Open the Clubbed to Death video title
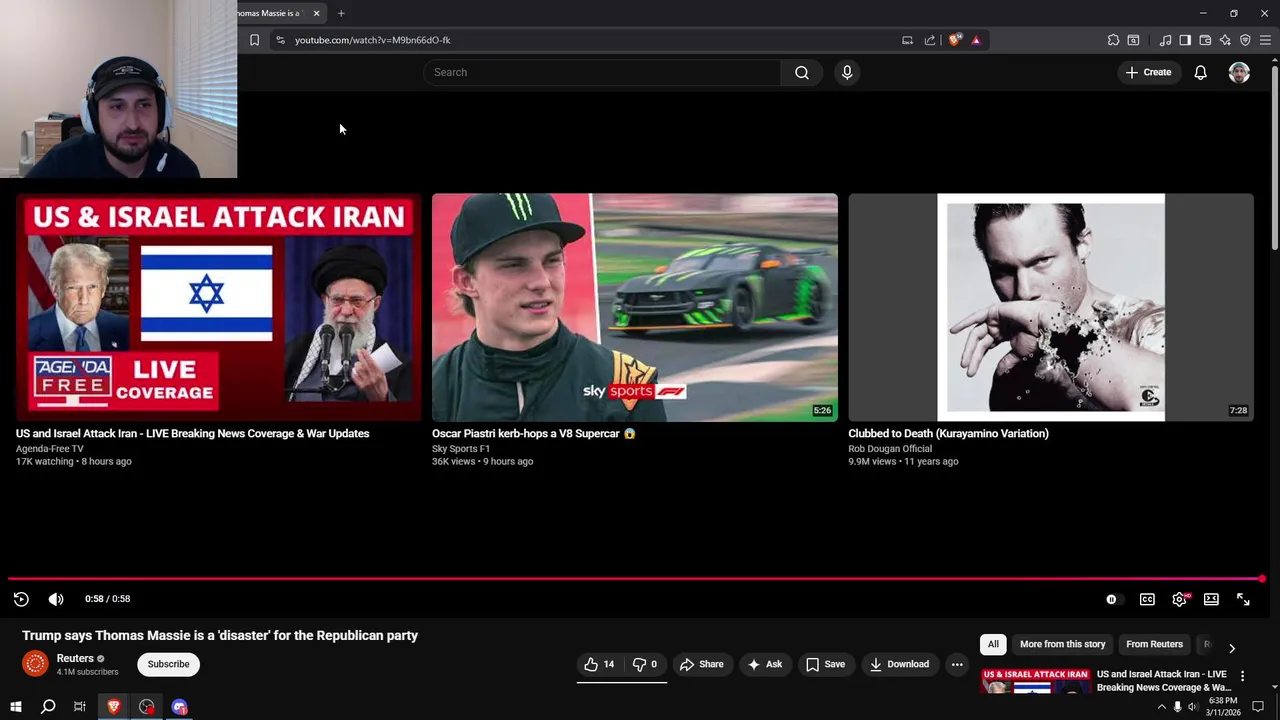The image size is (1280, 720). pyautogui.click(x=948, y=433)
